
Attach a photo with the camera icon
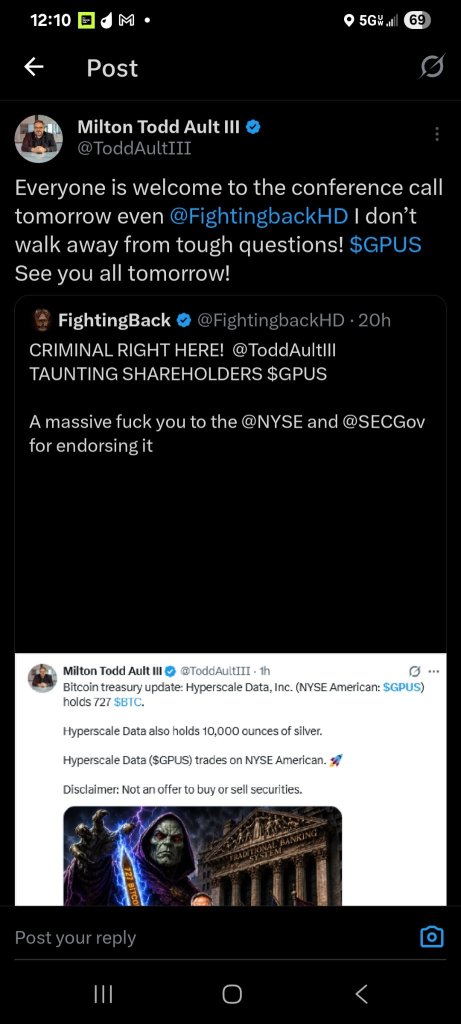tap(431, 938)
